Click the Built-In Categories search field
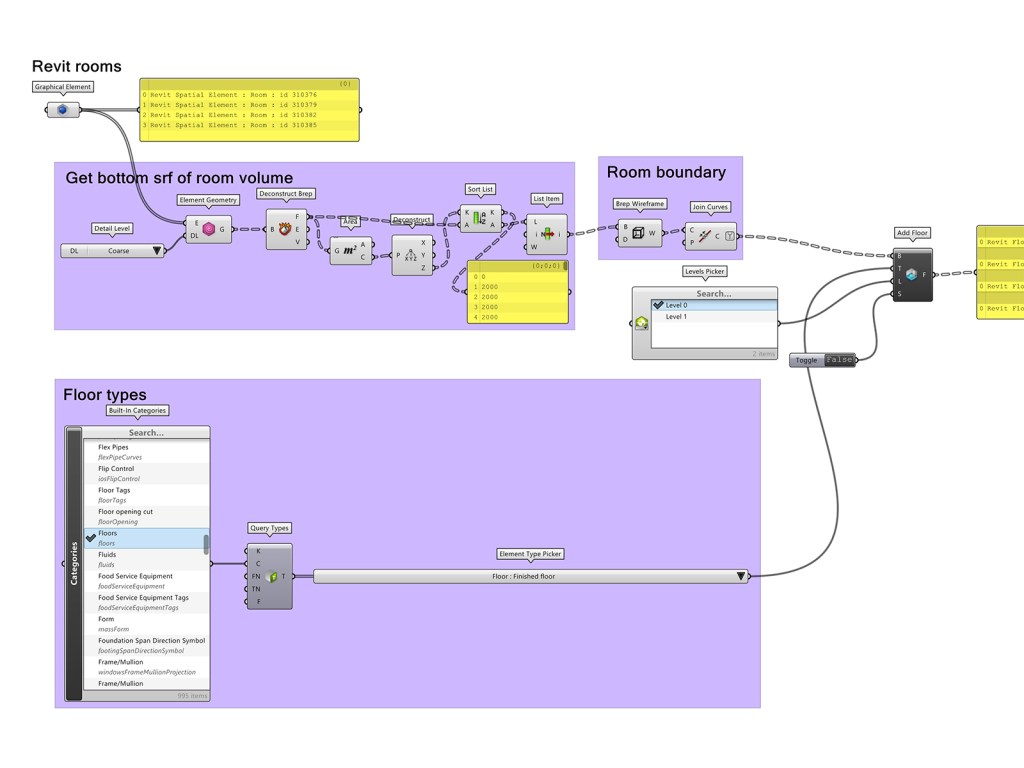The image size is (1024, 768). pyautogui.click(x=146, y=433)
